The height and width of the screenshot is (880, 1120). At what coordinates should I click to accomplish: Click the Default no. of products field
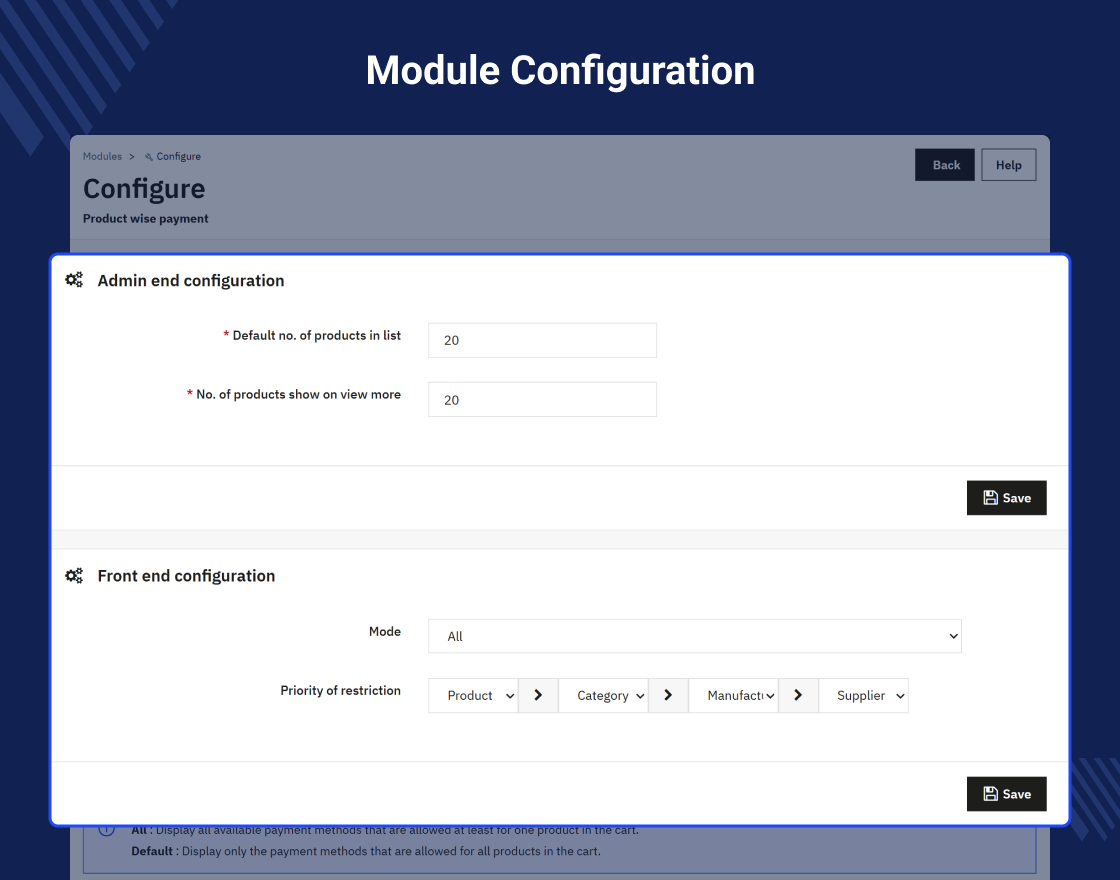(x=542, y=340)
